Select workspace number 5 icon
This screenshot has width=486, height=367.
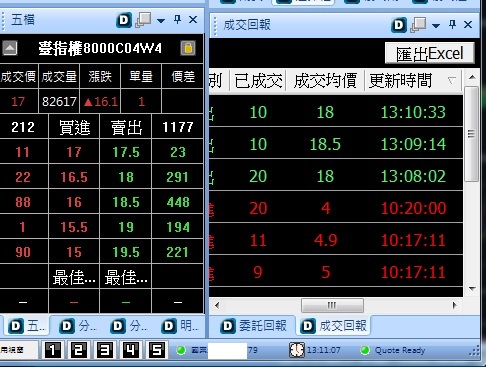tap(157, 350)
